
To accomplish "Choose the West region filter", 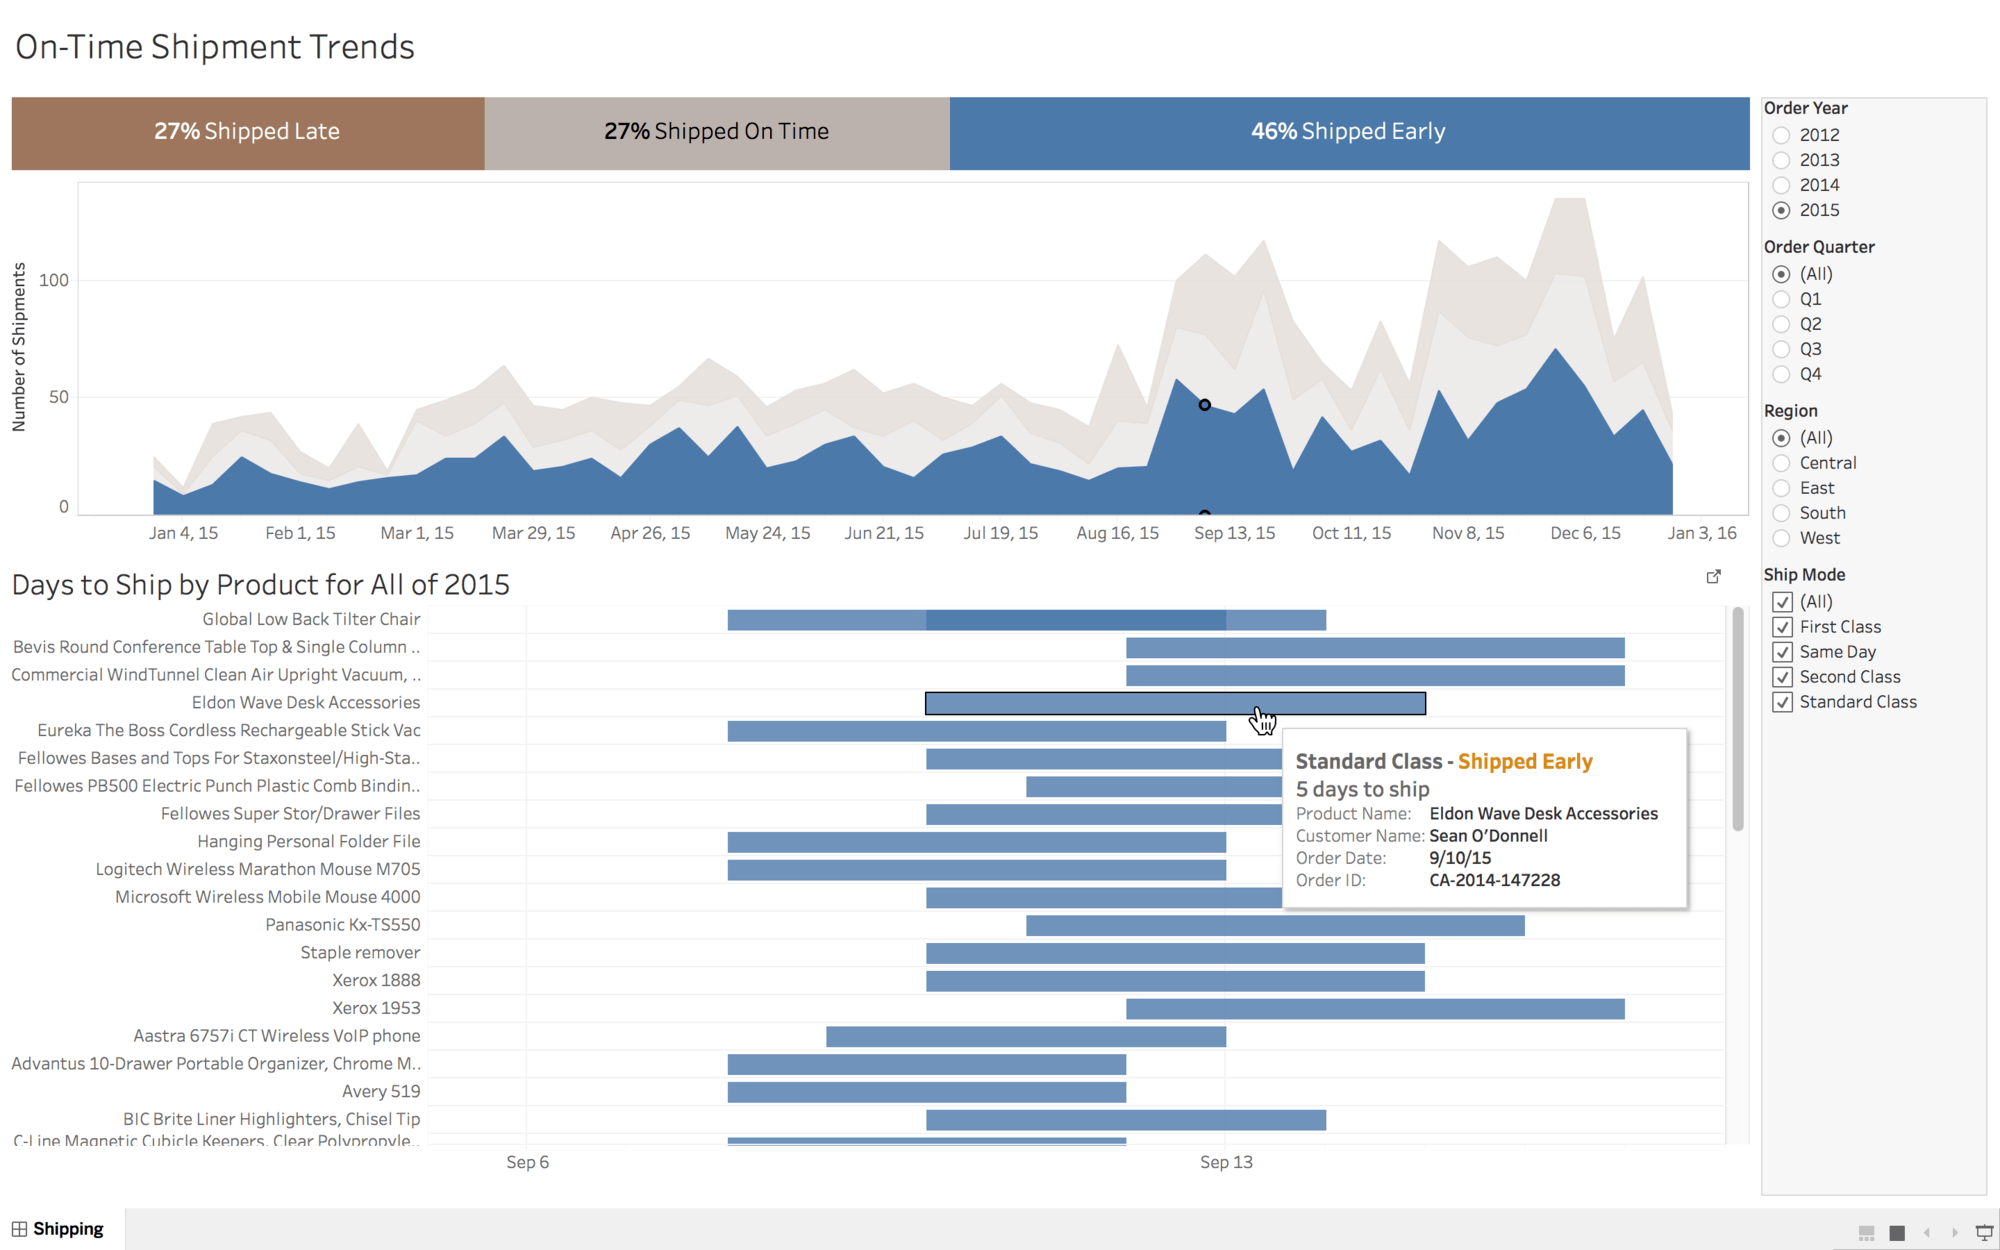I will coord(1781,538).
